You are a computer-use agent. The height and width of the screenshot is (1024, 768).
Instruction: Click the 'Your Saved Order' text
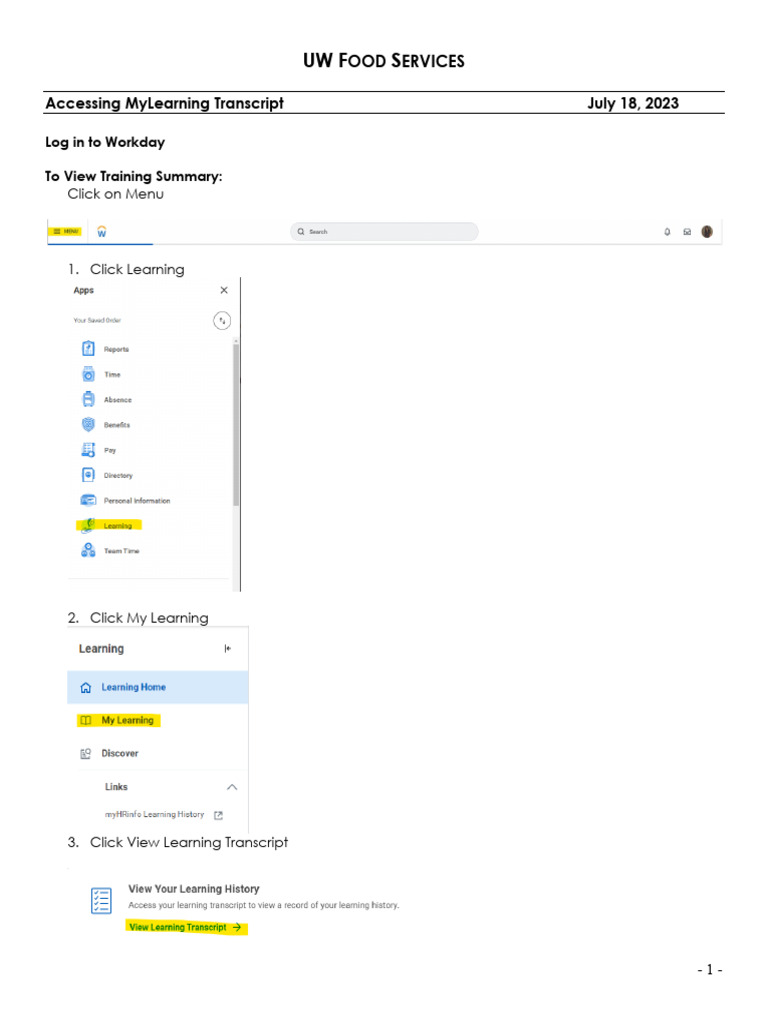pyautogui.click(x=97, y=321)
